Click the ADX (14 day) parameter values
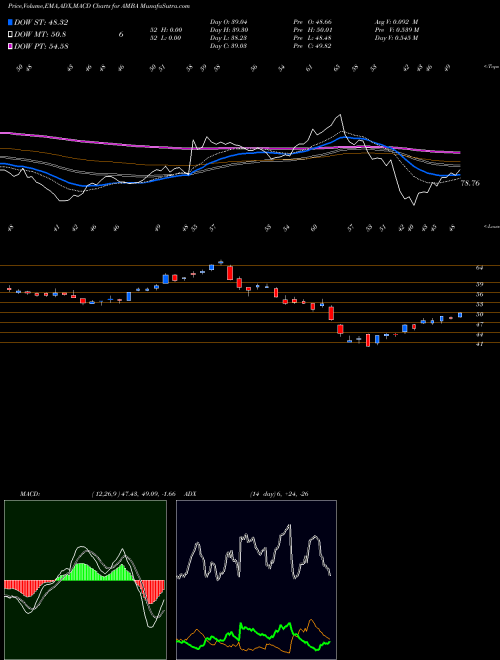 (x=279, y=494)
